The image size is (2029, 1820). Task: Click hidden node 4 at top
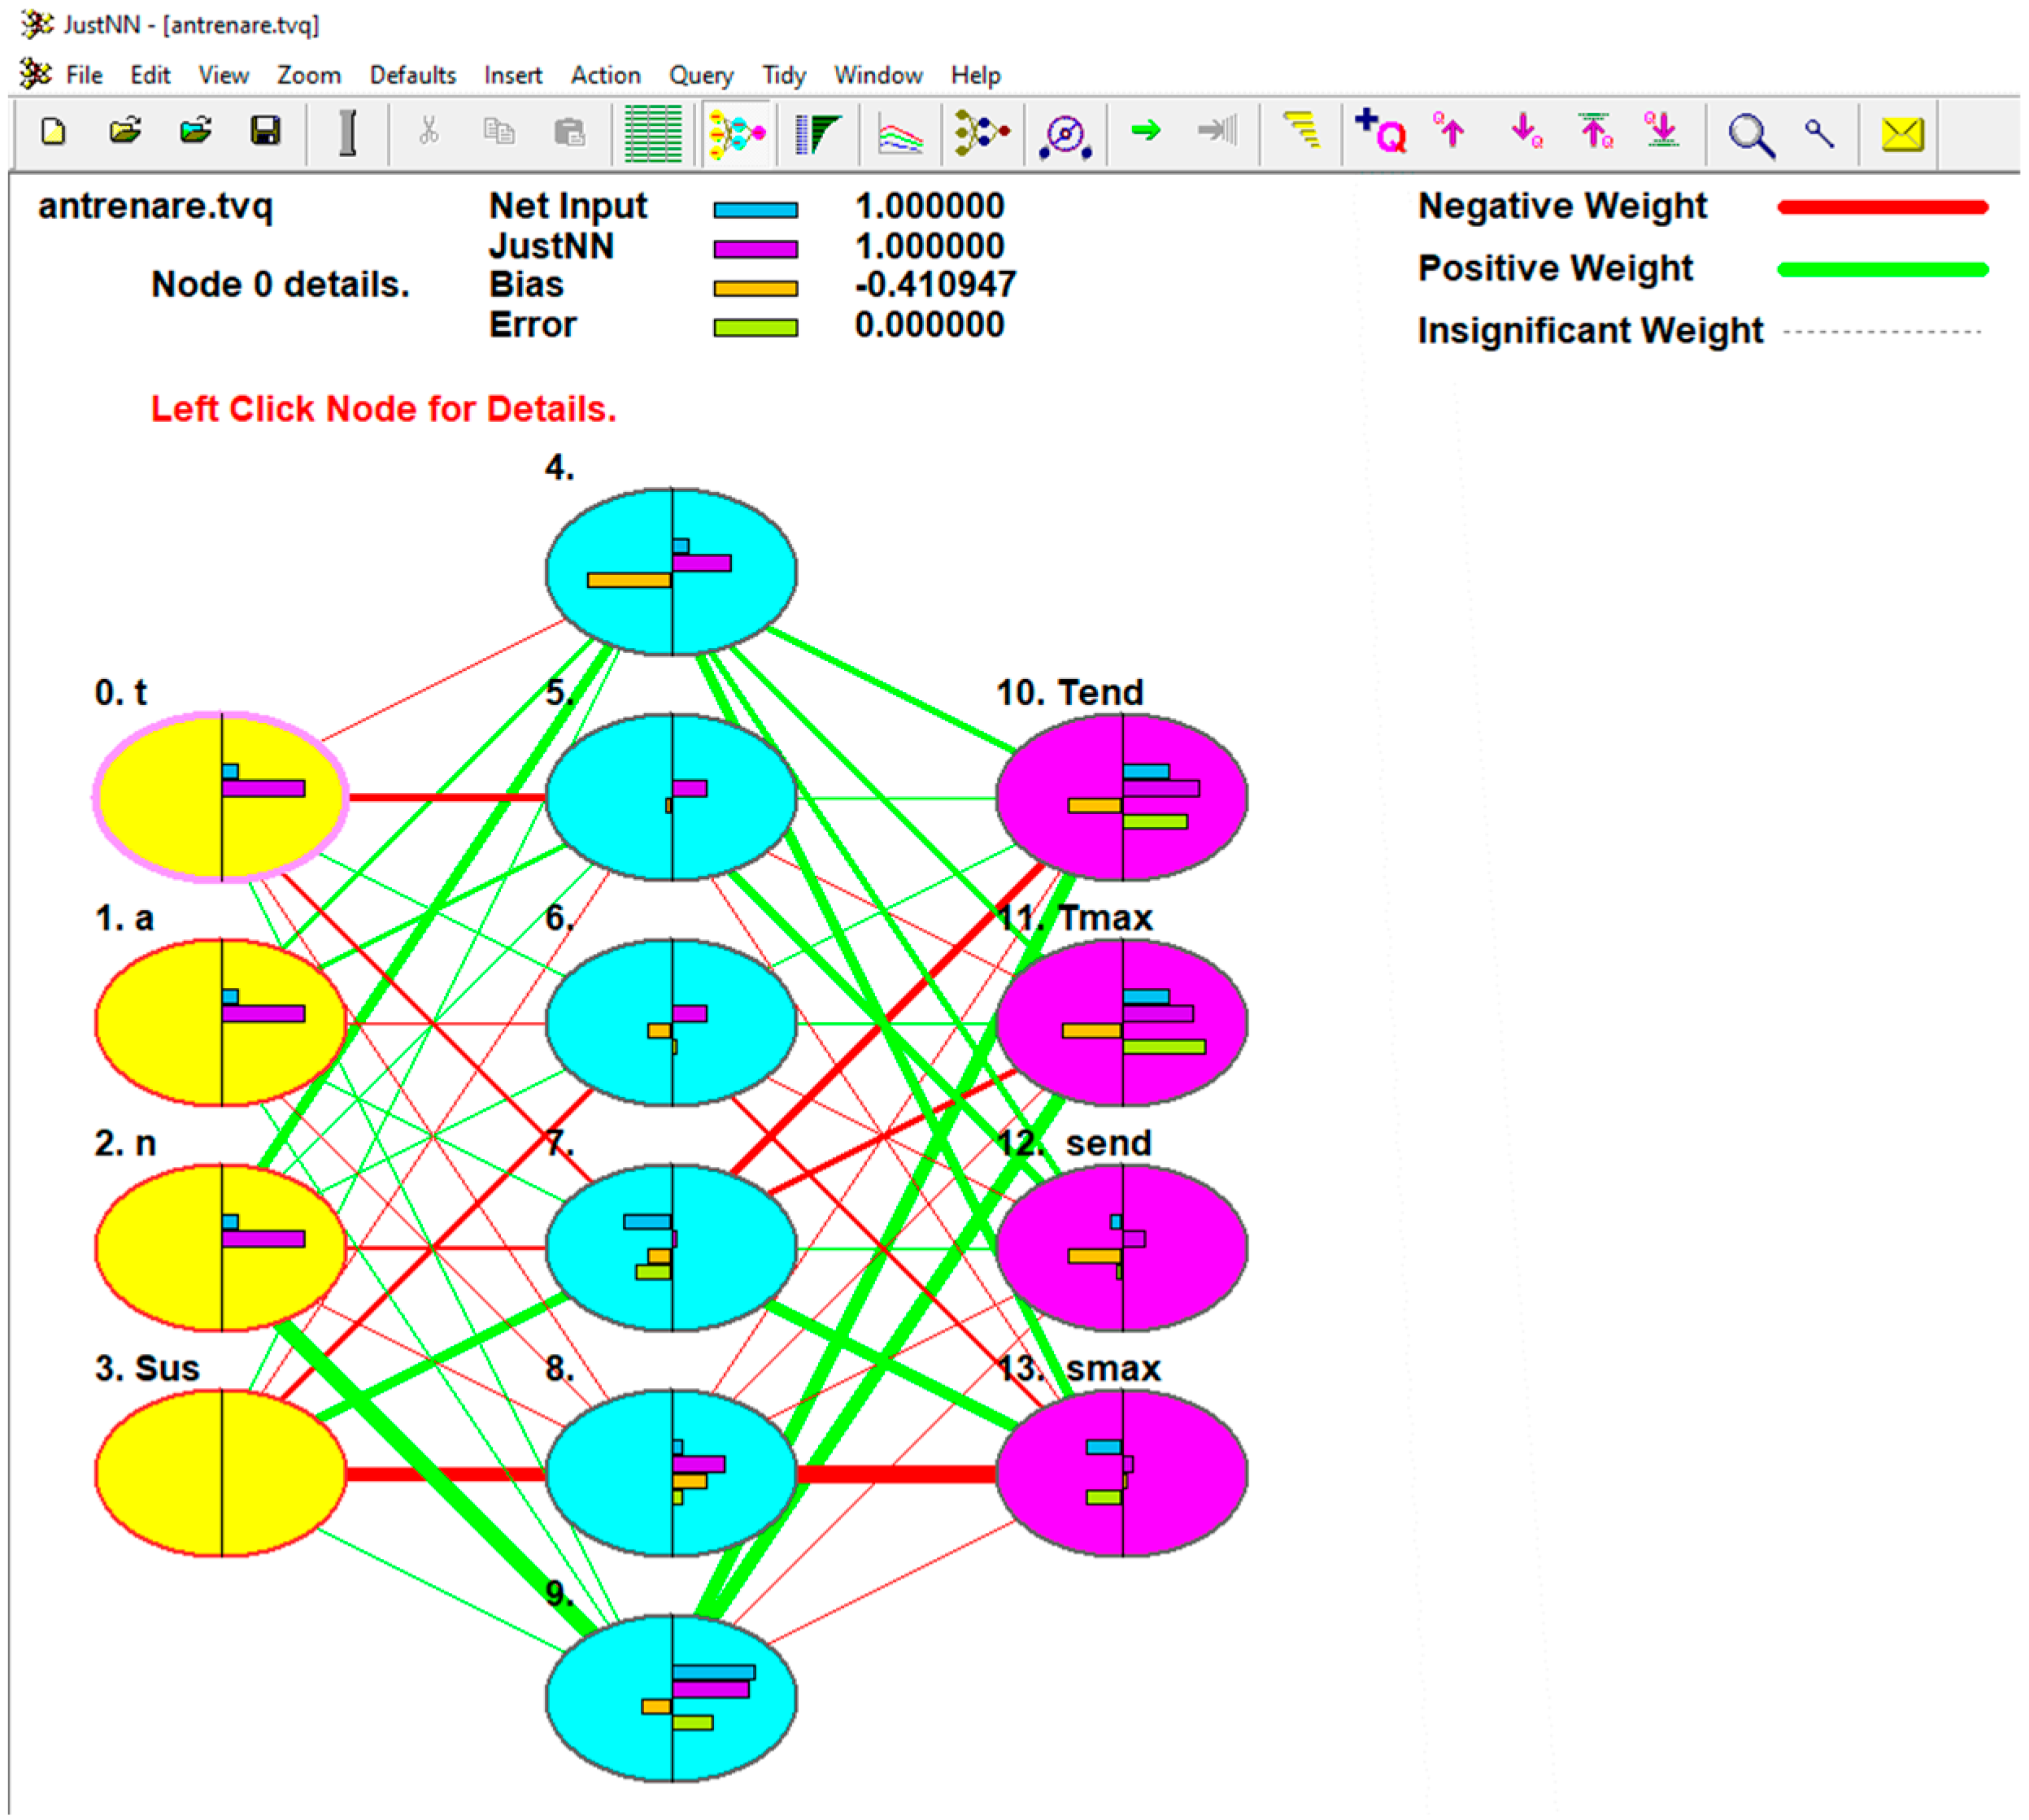671,571
